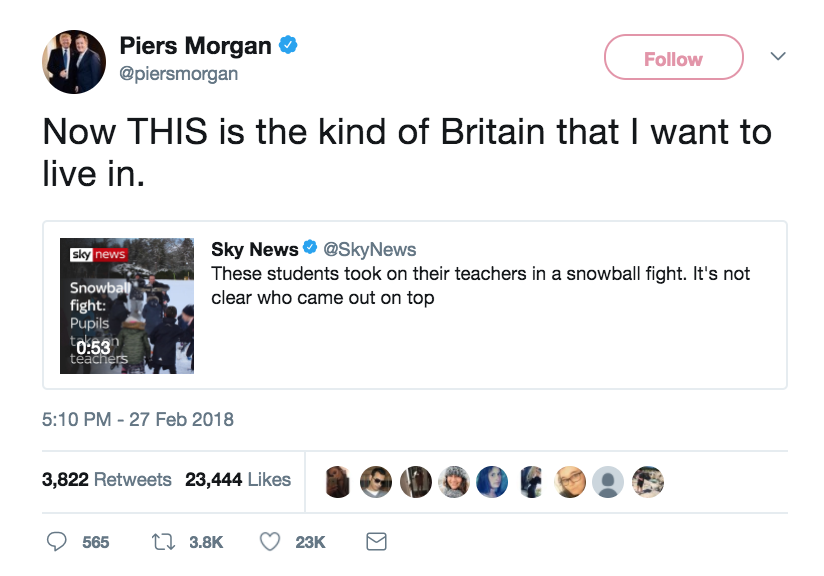The height and width of the screenshot is (576, 824).
Task: Open Piers Morgan display name link
Action: (195, 46)
